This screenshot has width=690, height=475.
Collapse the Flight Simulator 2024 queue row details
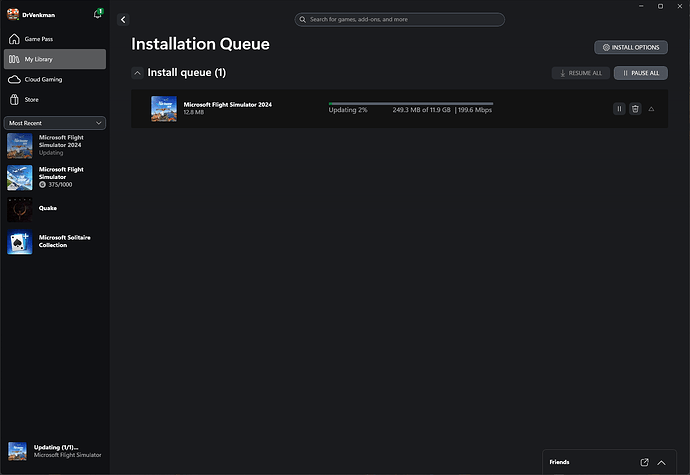tap(651, 109)
